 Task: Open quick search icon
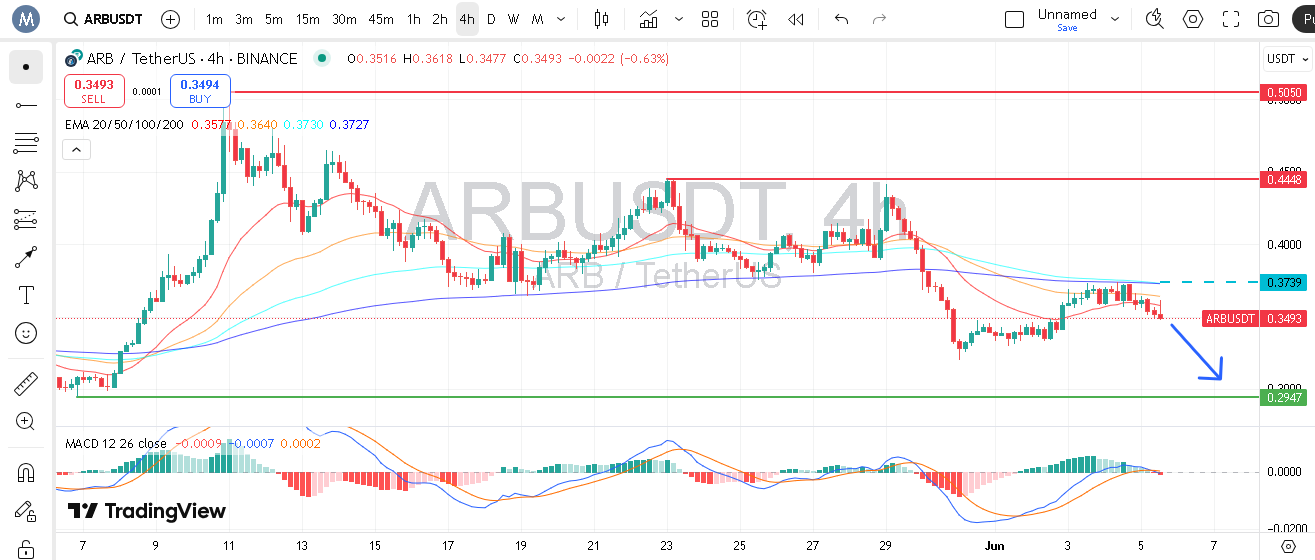coord(1155,19)
